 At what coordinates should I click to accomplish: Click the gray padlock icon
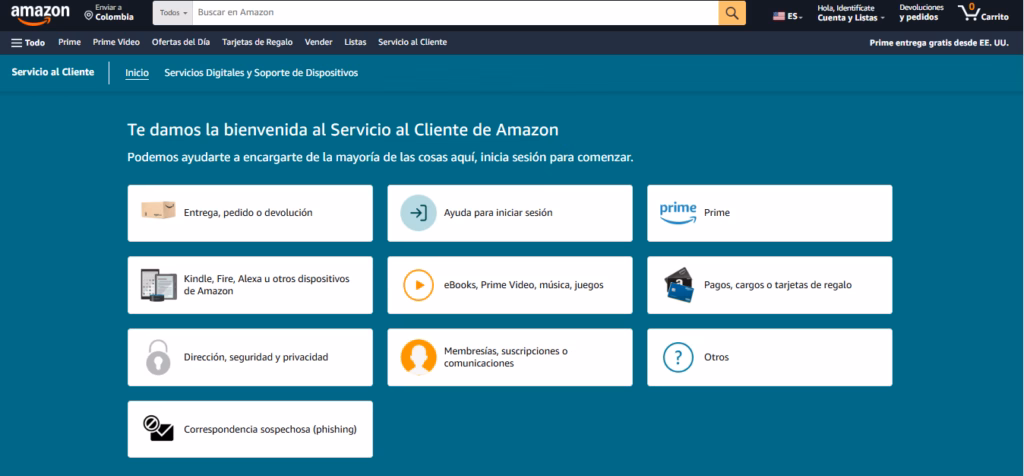(157, 357)
